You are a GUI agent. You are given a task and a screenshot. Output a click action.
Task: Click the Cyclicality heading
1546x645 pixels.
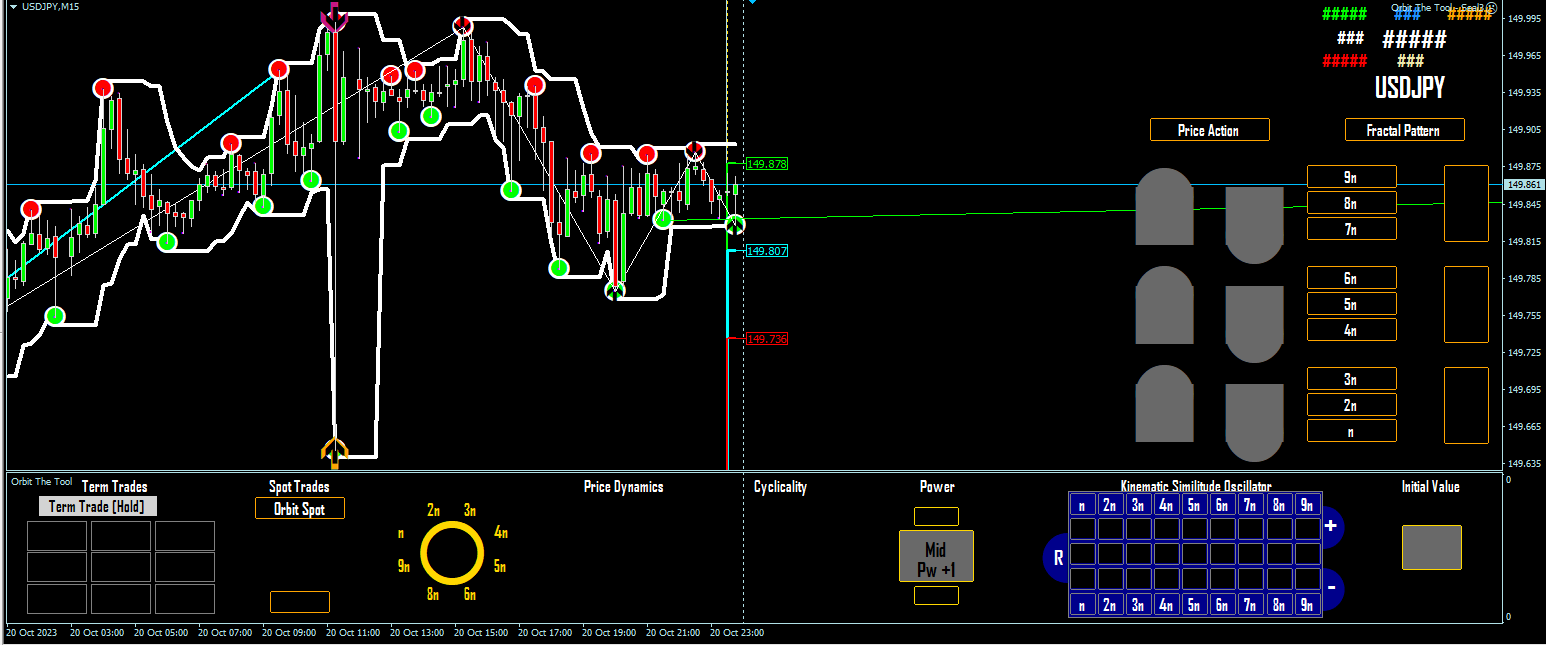pyautogui.click(x=780, y=487)
